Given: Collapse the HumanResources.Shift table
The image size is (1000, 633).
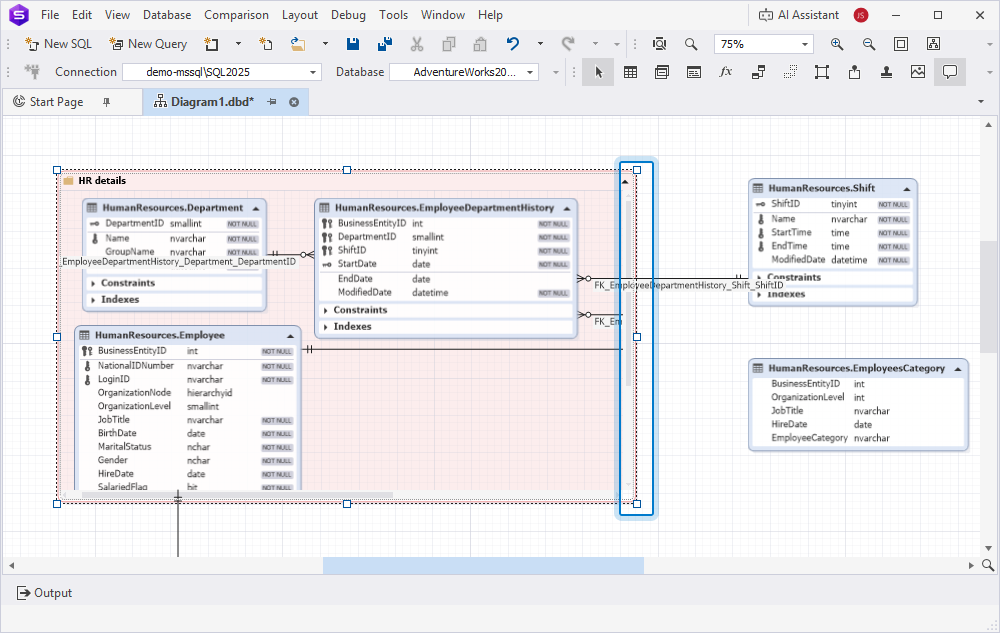Looking at the screenshot, I should pyautogui.click(x=906, y=189).
